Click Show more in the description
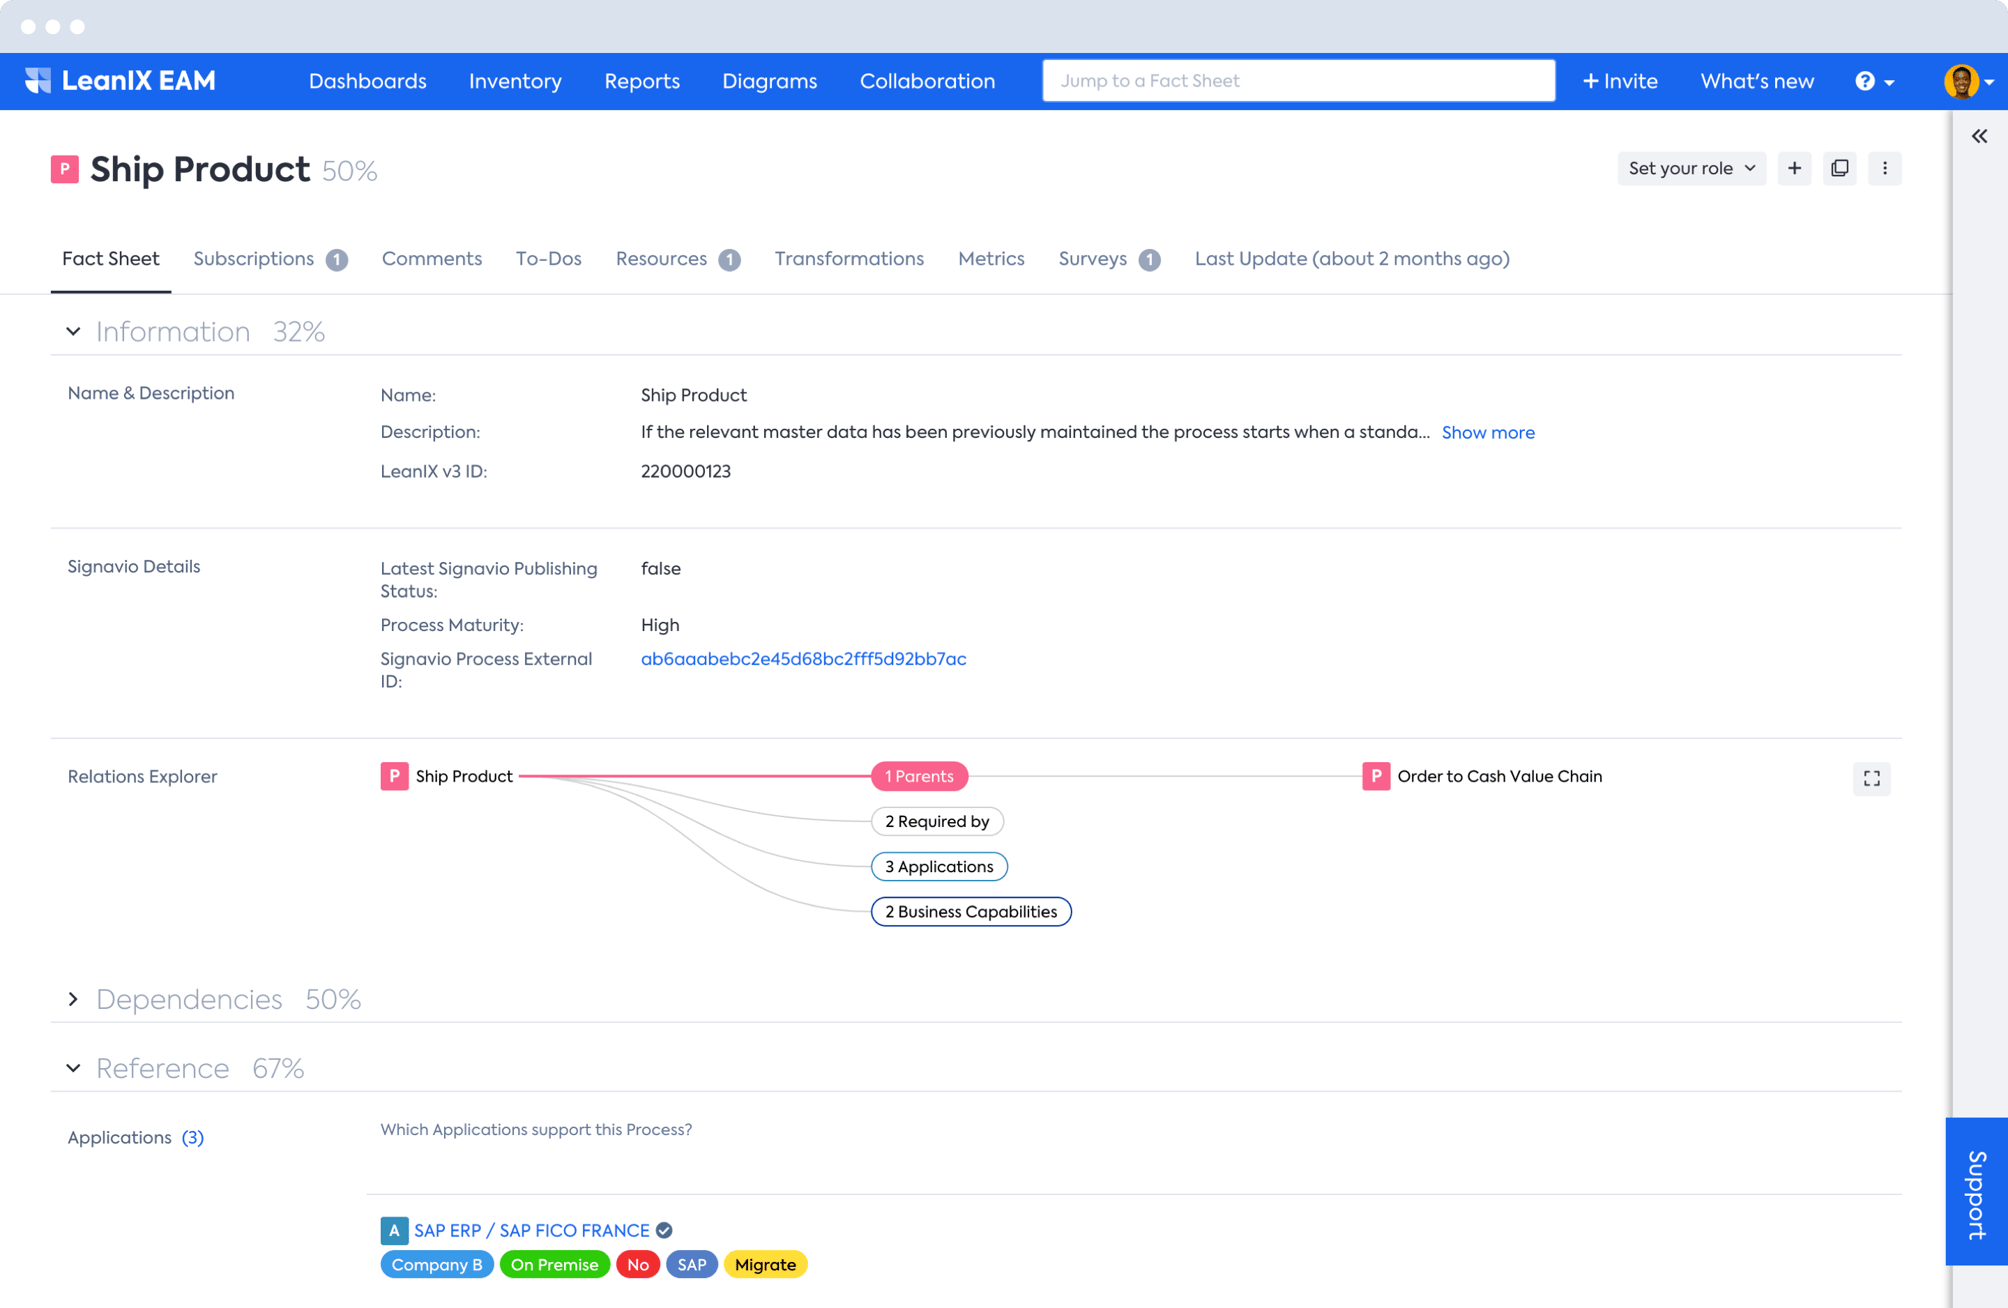This screenshot has width=2008, height=1308. (x=1487, y=432)
